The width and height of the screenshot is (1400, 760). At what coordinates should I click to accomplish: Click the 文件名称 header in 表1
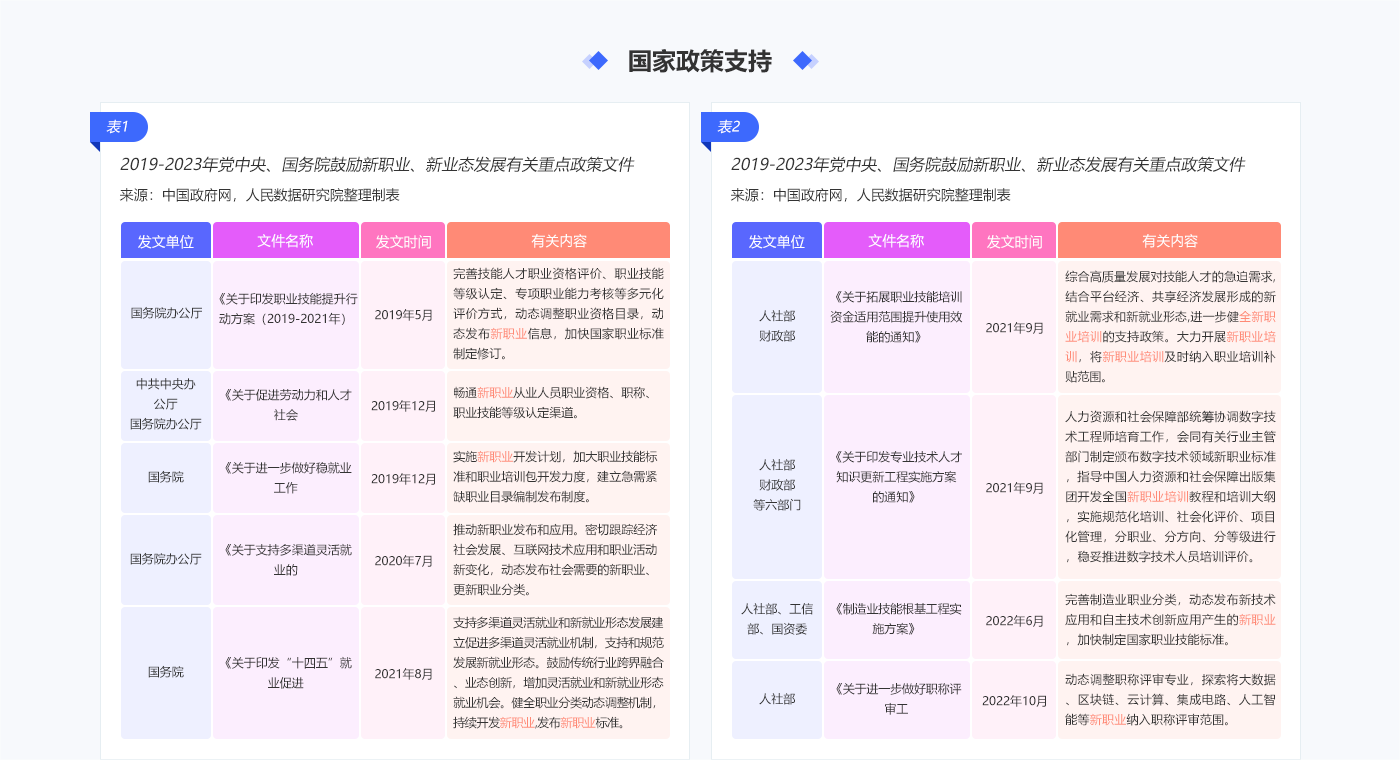[x=286, y=240]
